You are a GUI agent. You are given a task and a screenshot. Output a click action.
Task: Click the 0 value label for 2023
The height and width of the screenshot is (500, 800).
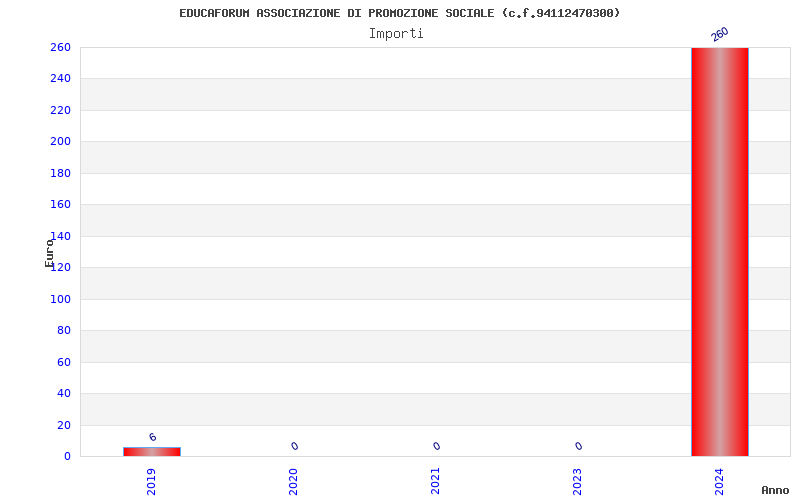coord(578,446)
